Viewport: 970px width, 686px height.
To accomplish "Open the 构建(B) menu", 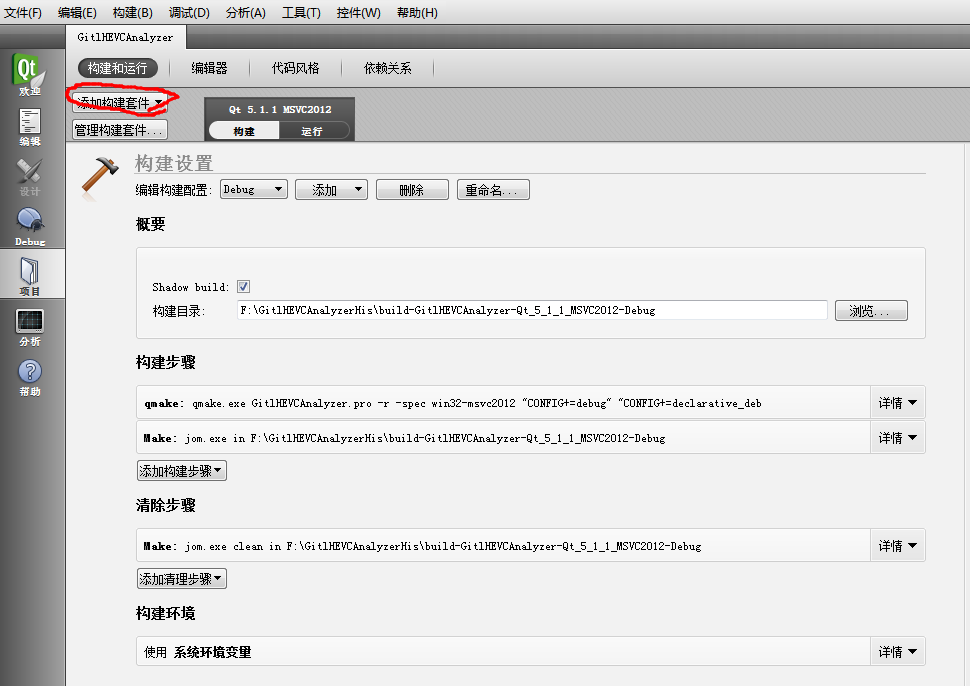I will (x=132, y=12).
